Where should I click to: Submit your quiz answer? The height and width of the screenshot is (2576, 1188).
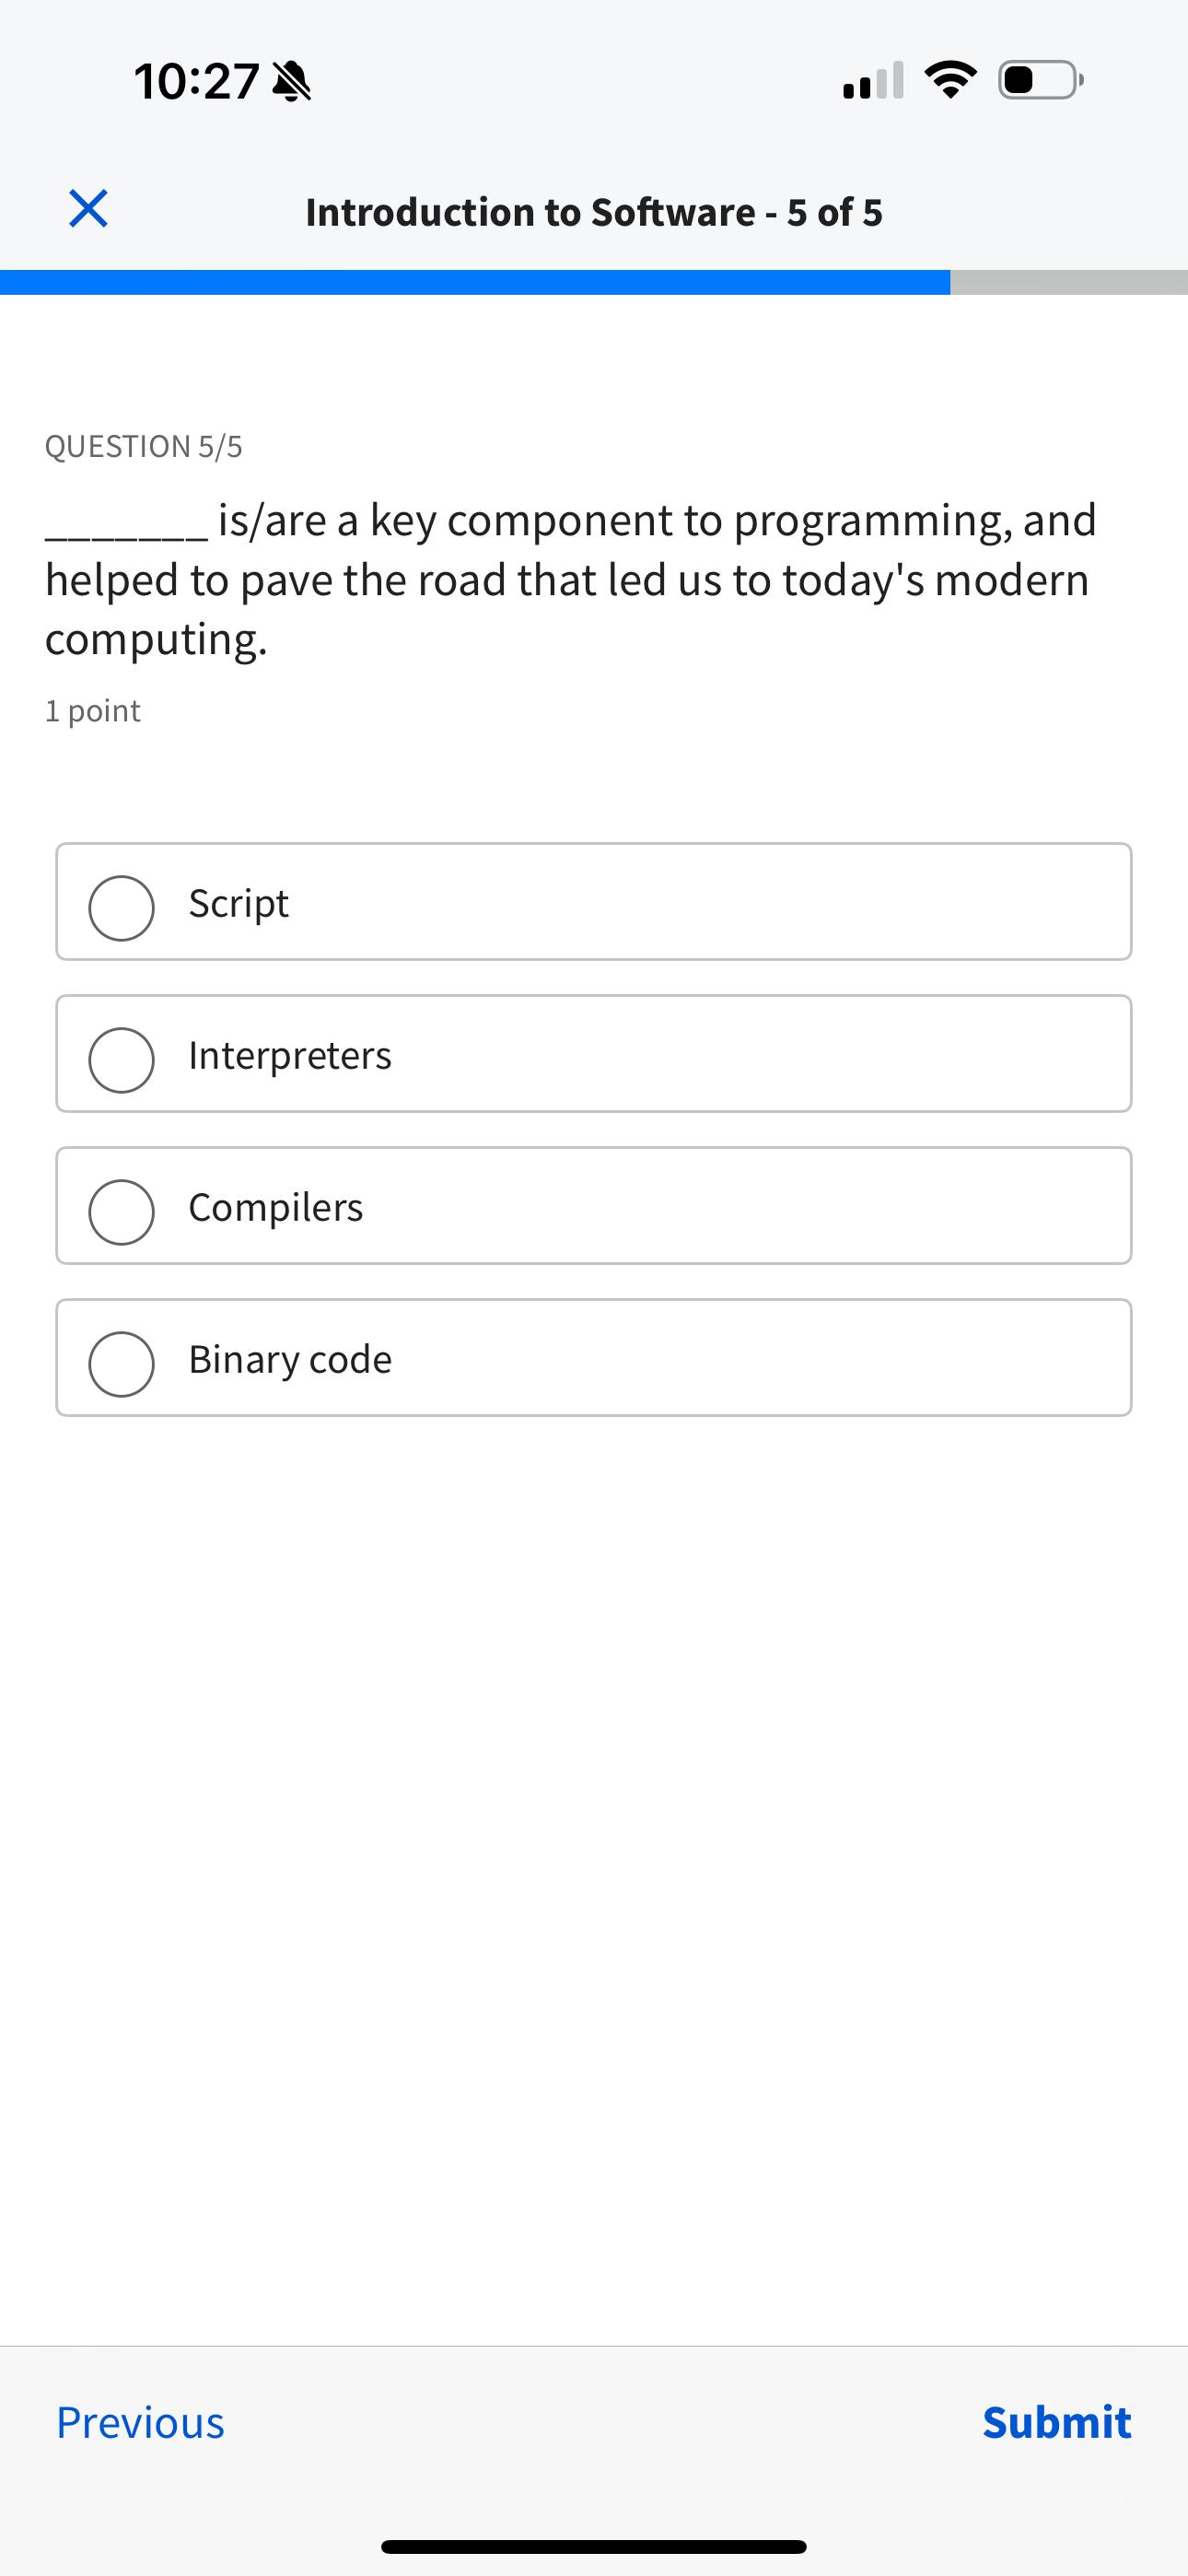pos(1057,2422)
